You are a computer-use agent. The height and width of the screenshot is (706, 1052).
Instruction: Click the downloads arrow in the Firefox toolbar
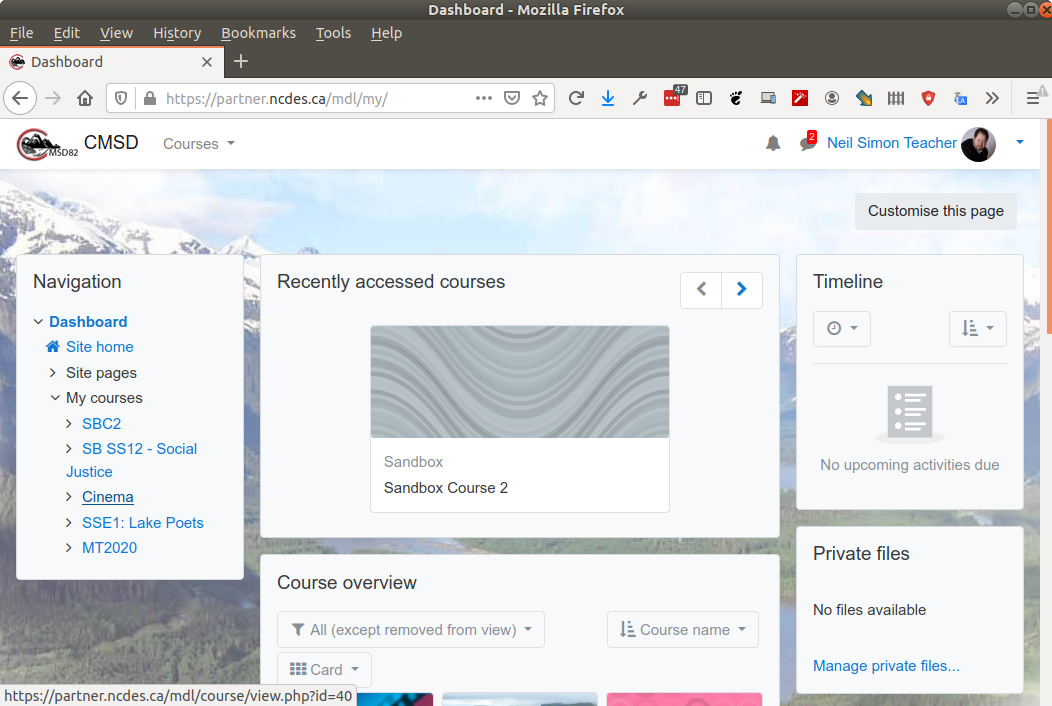[x=608, y=98]
